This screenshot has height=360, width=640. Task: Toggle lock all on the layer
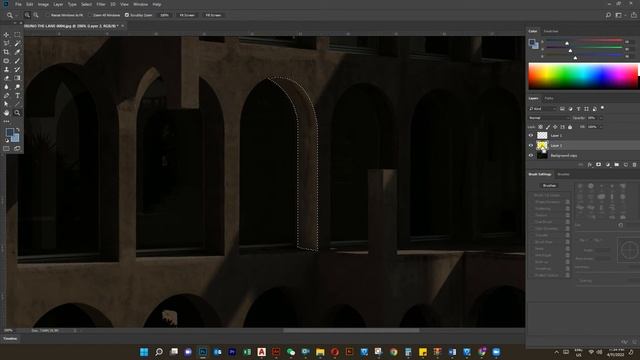tap(570, 127)
